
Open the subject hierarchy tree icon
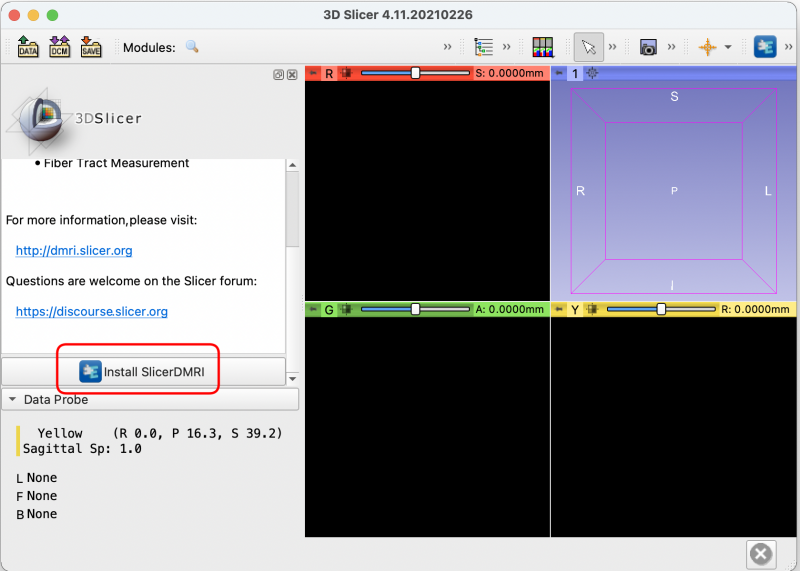tap(483, 47)
